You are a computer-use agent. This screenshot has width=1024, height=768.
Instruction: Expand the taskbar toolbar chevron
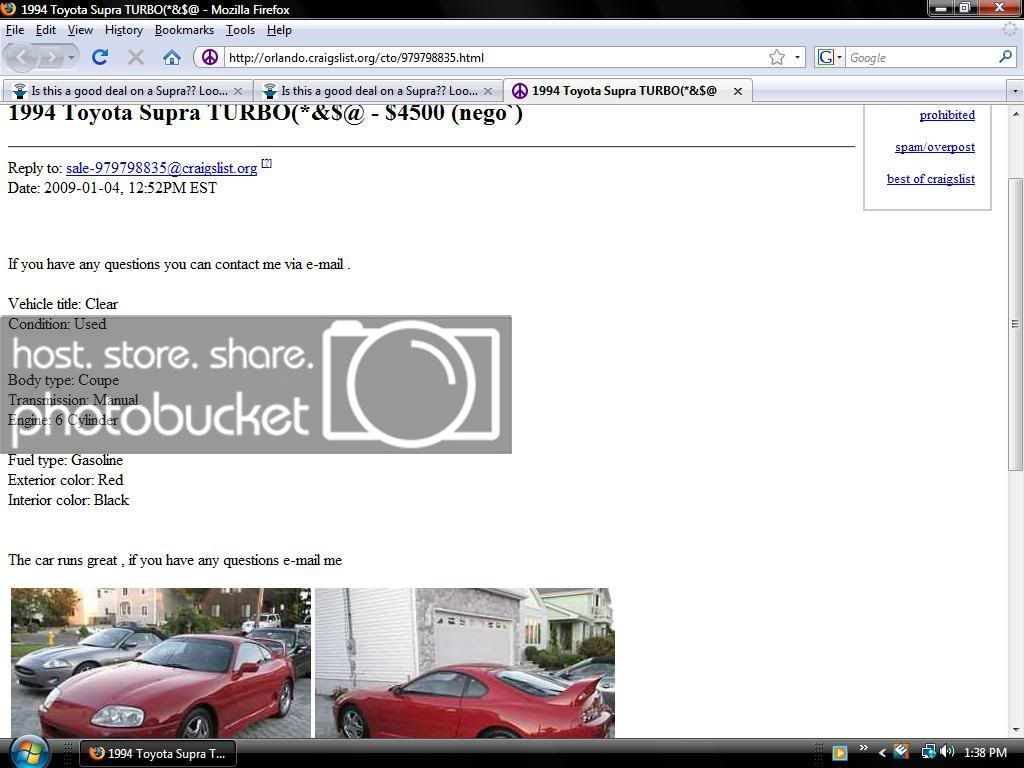point(864,748)
